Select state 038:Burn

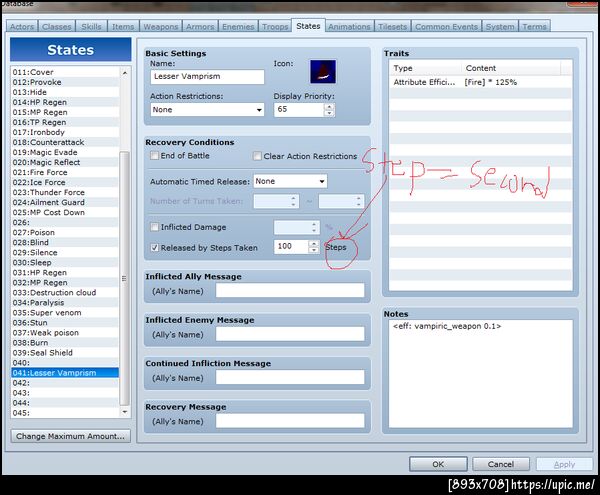tap(65, 342)
